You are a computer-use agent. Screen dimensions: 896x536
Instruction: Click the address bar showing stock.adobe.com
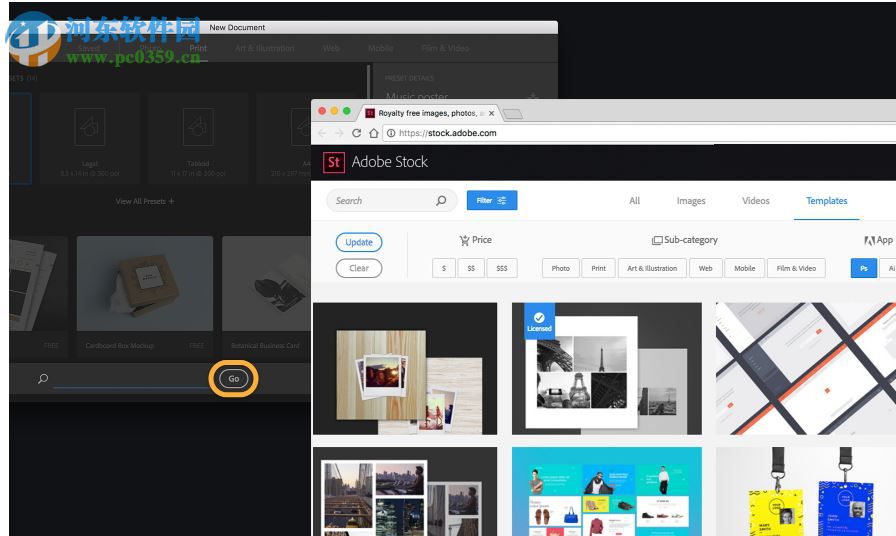click(x=639, y=133)
